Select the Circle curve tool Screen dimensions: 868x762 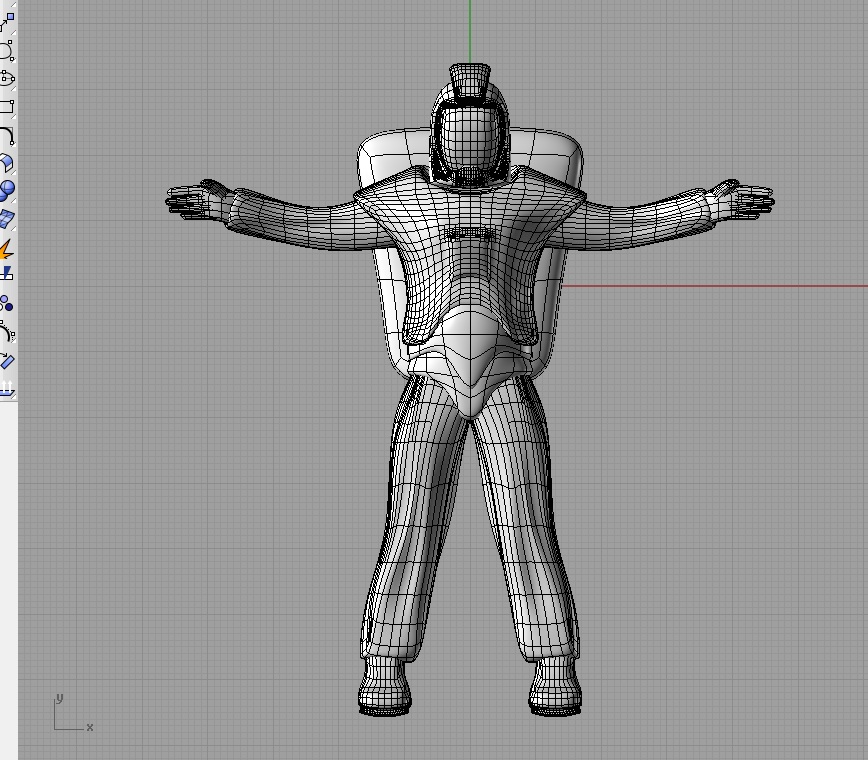(7, 50)
